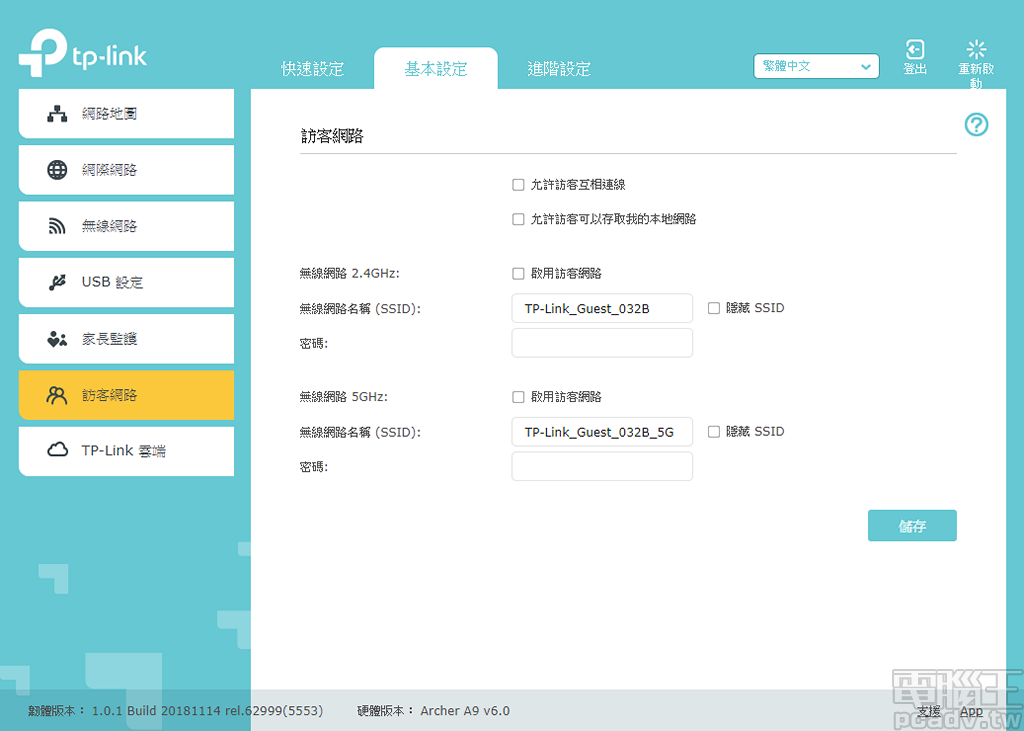The height and width of the screenshot is (731, 1024).
Task: Click the 登出 logout icon
Action: (x=914, y=55)
